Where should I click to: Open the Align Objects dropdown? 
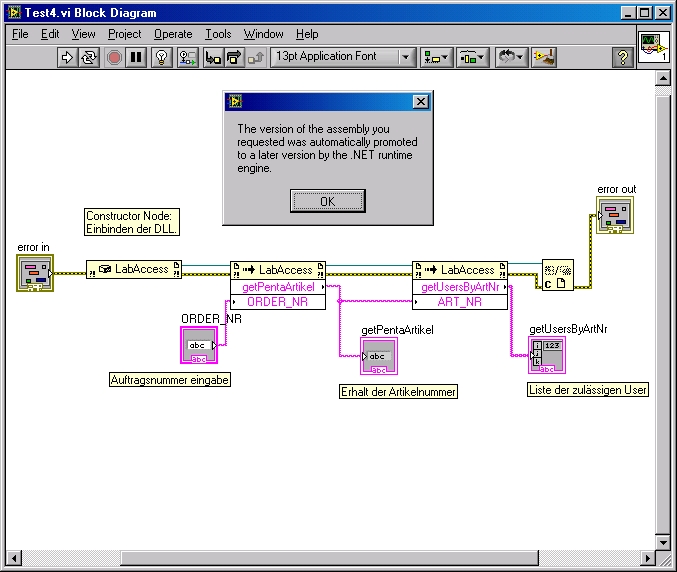(x=437, y=57)
